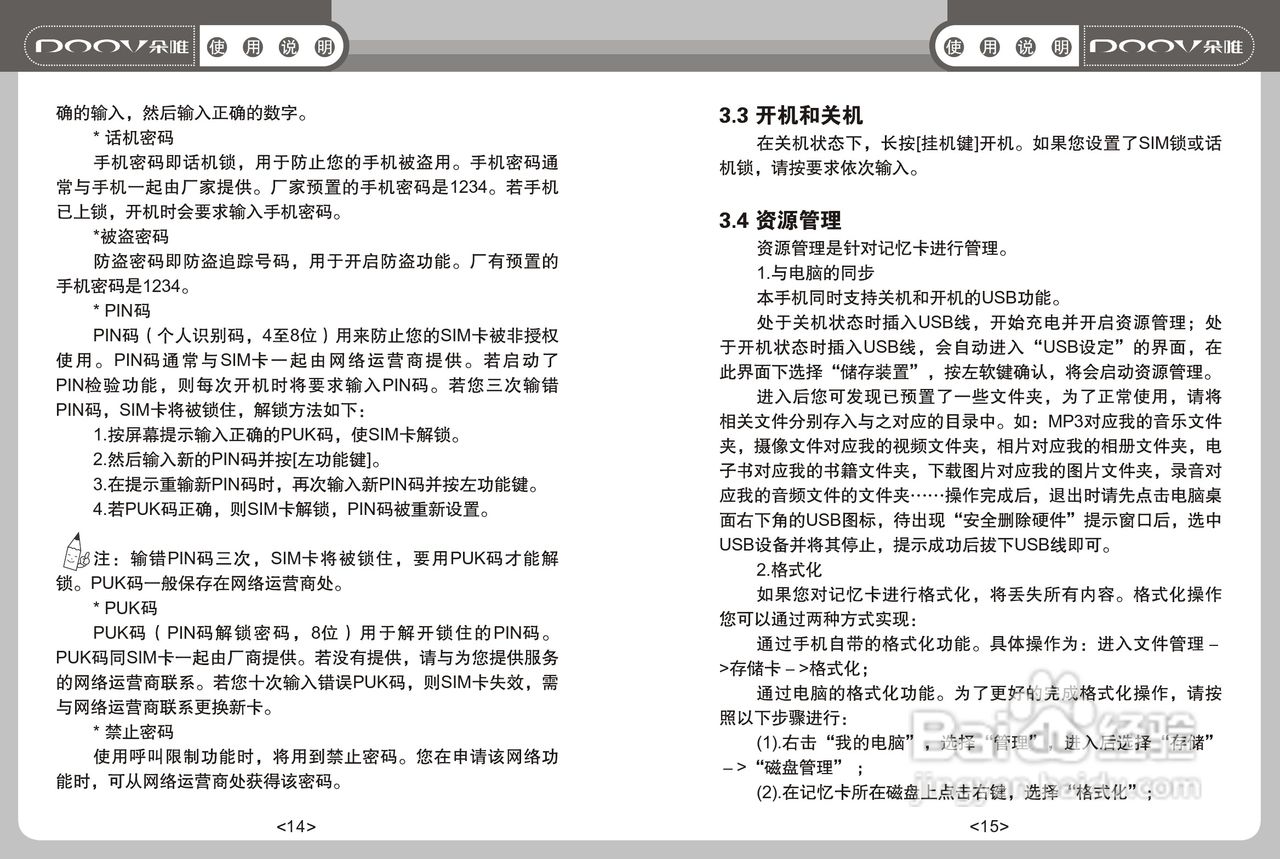The image size is (1280, 859).
Task: Click the subheading * PIN码
Action: click(122, 311)
